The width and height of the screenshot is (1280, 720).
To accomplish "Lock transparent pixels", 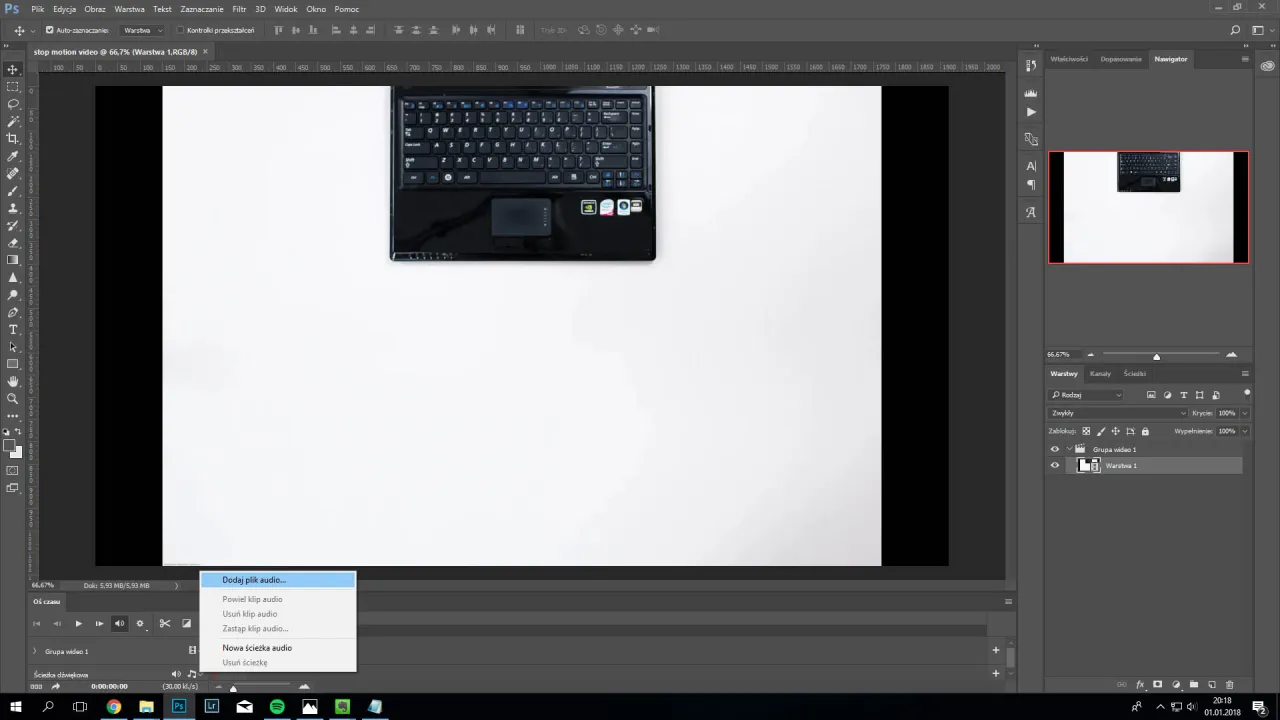I will point(1086,431).
